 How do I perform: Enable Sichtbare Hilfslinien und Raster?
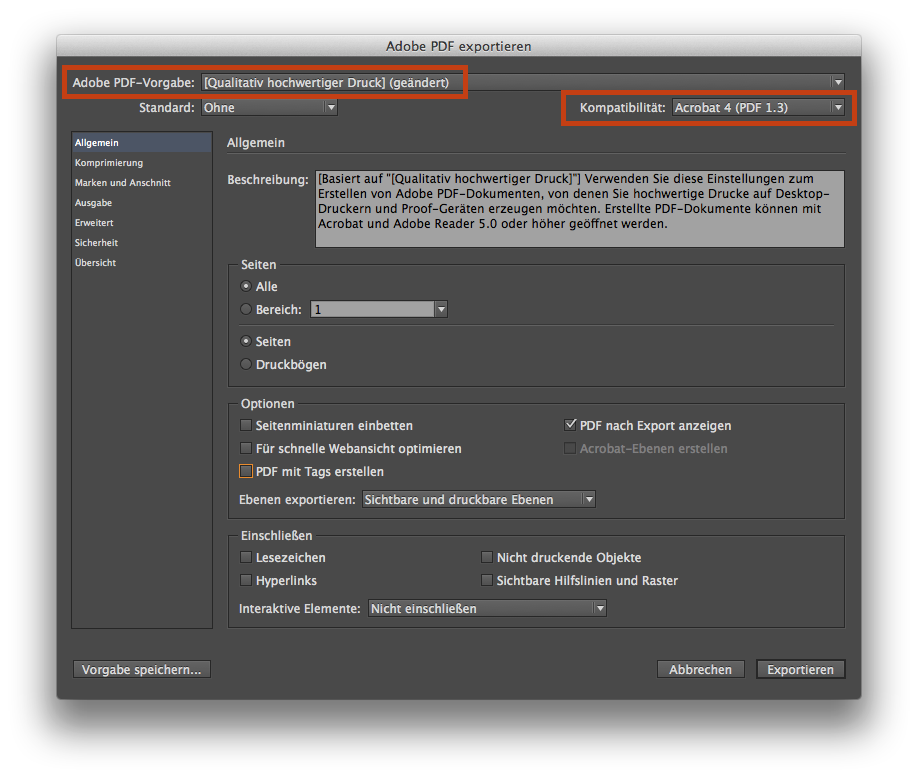tap(487, 580)
